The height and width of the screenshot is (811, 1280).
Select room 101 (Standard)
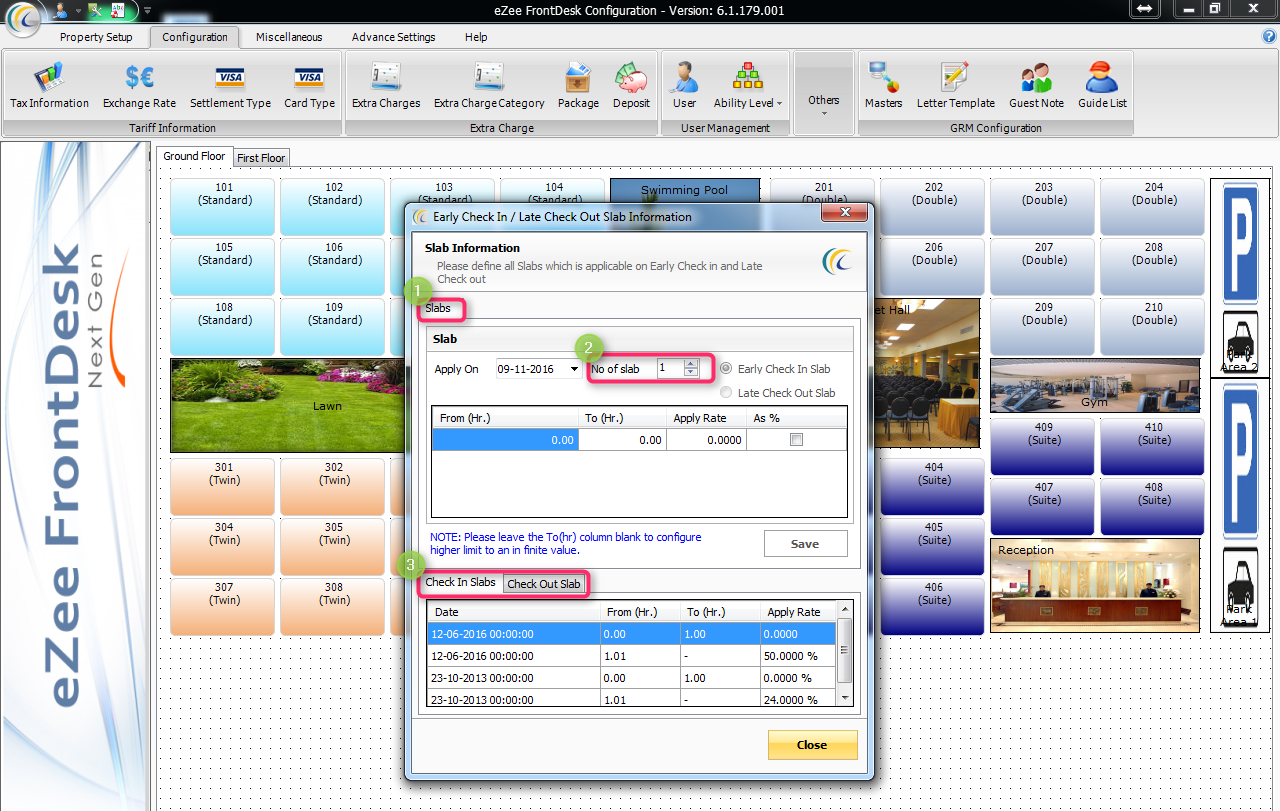224,207
